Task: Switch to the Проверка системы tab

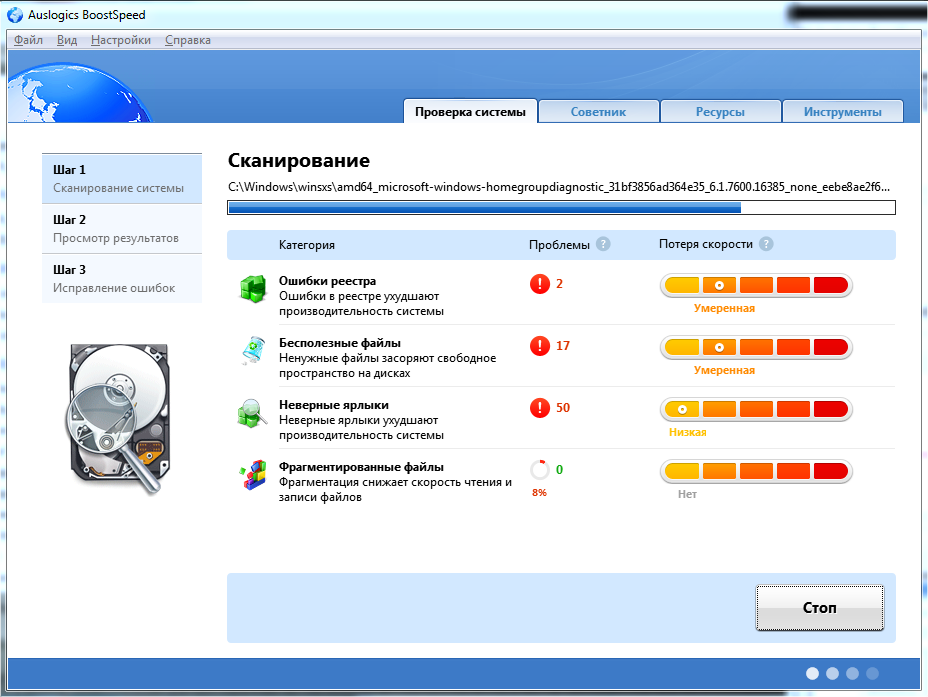Action: click(471, 112)
